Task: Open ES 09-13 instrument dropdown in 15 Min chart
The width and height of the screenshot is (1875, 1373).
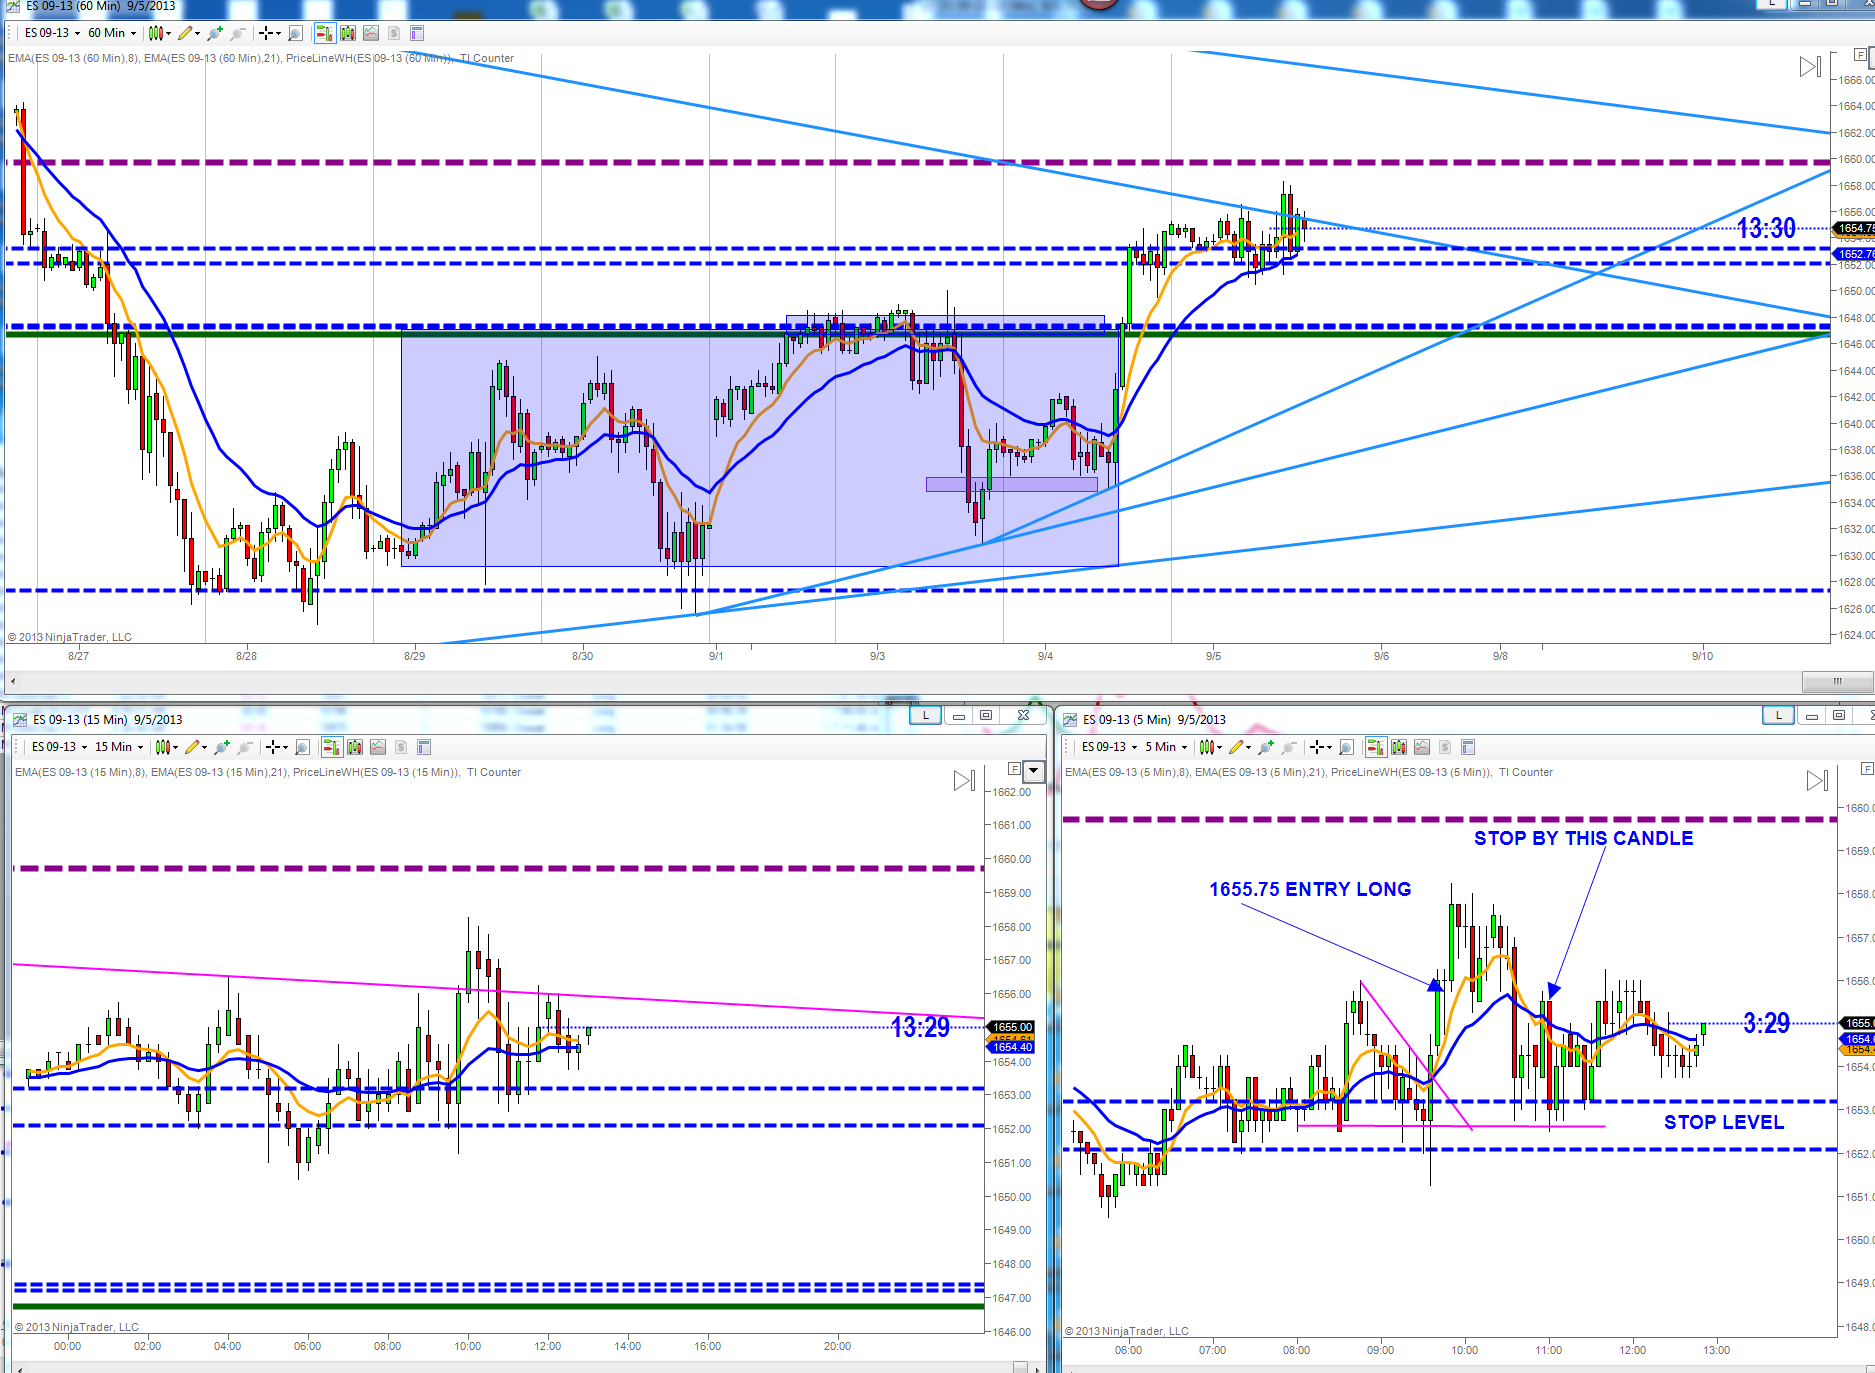Action: [x=60, y=747]
